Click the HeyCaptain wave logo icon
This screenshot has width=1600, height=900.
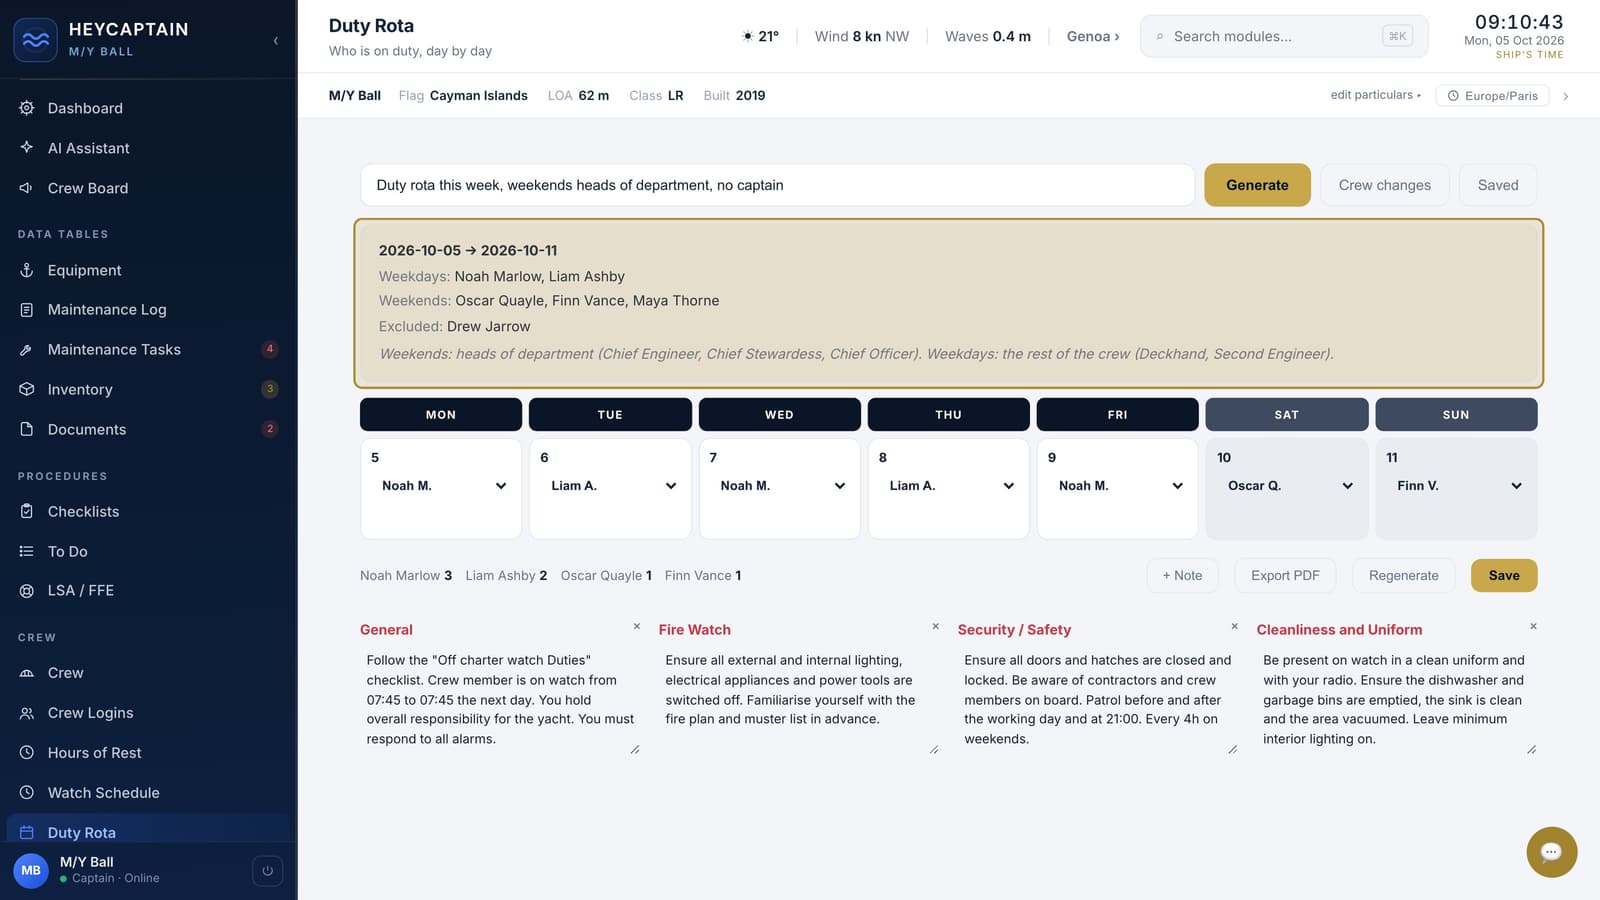[35, 40]
